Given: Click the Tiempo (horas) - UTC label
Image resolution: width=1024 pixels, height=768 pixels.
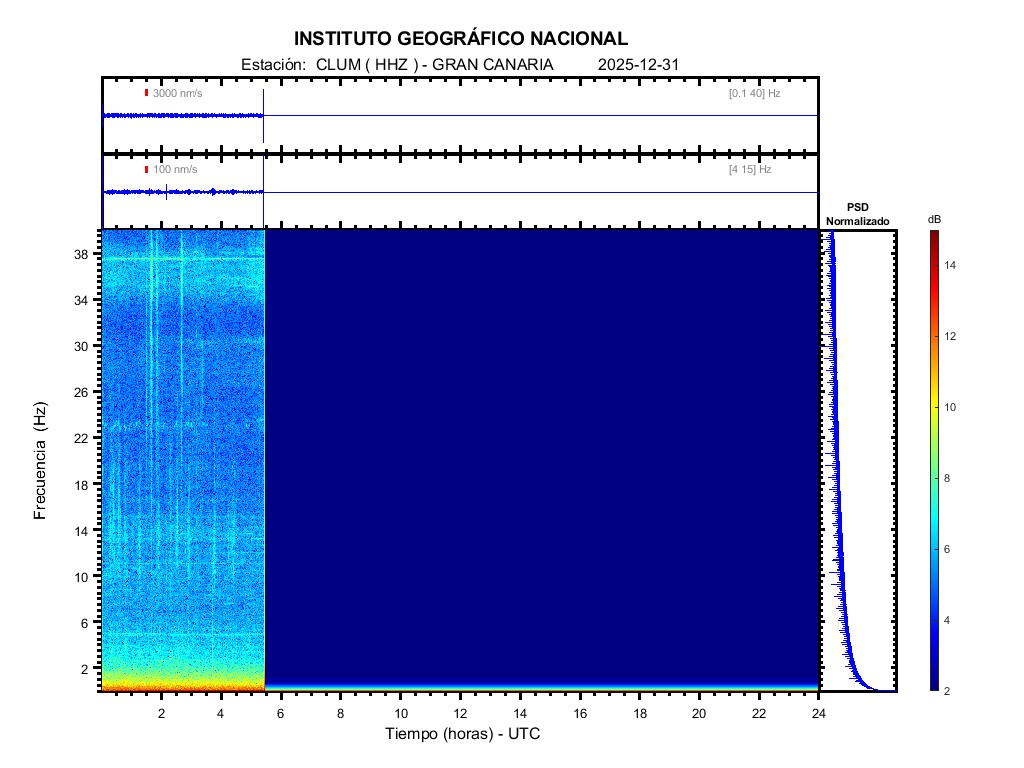Looking at the screenshot, I should point(463,734).
